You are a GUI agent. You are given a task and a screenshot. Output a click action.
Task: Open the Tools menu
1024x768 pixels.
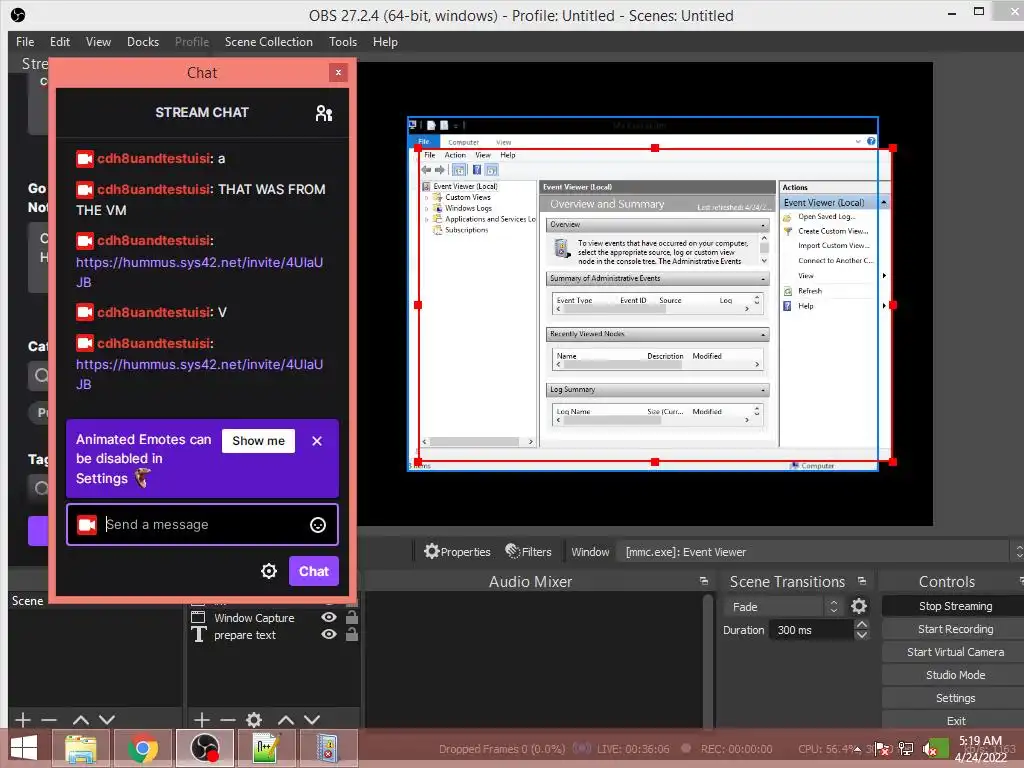coord(343,42)
